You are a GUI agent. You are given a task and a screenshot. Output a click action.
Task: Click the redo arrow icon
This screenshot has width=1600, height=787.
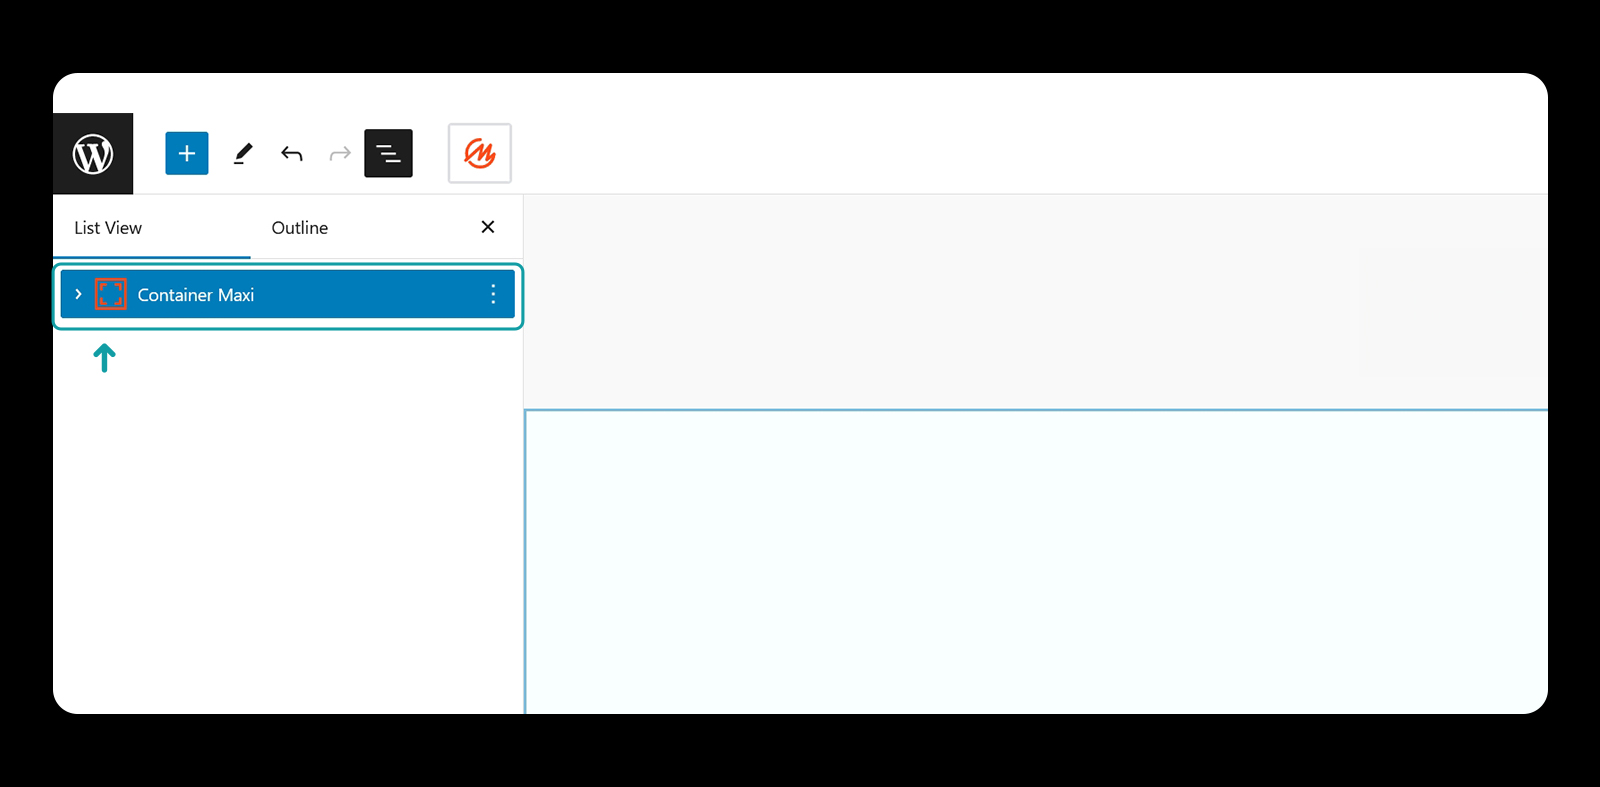point(340,153)
